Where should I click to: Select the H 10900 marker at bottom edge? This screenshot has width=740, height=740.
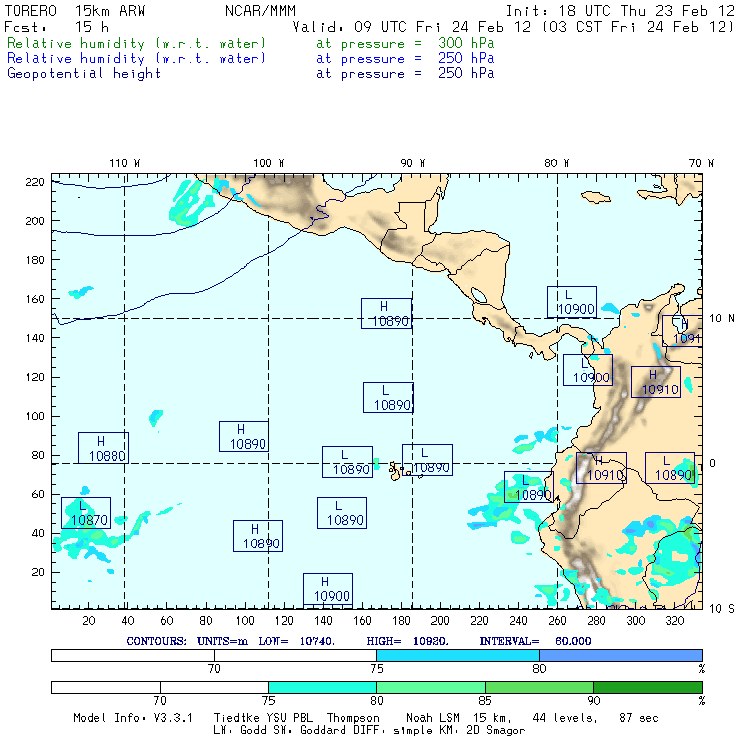(x=328, y=589)
